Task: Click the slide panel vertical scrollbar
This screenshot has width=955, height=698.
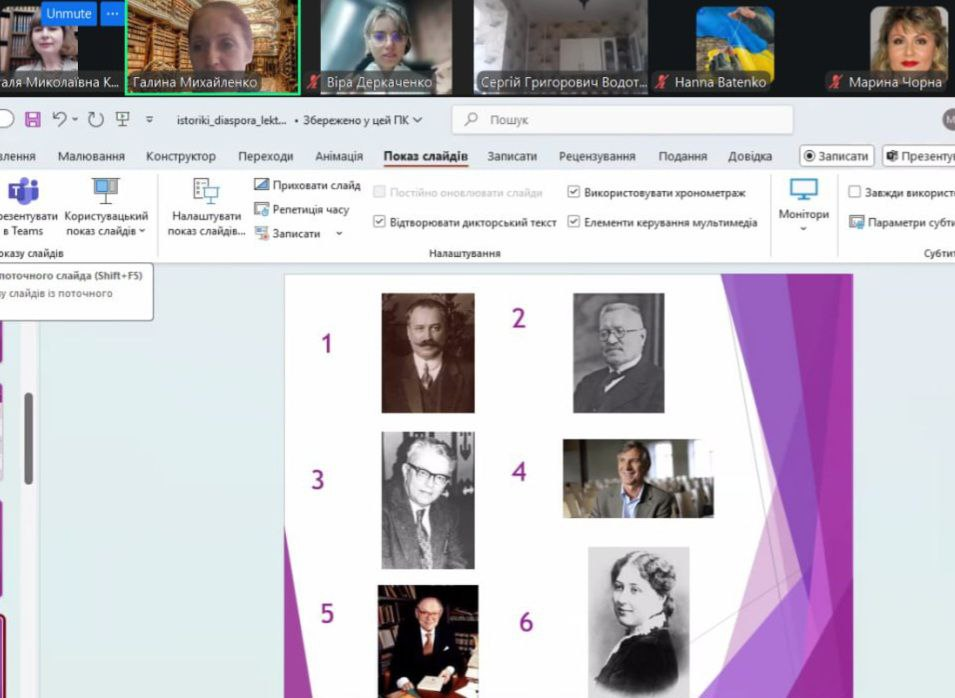Action: tap(29, 438)
